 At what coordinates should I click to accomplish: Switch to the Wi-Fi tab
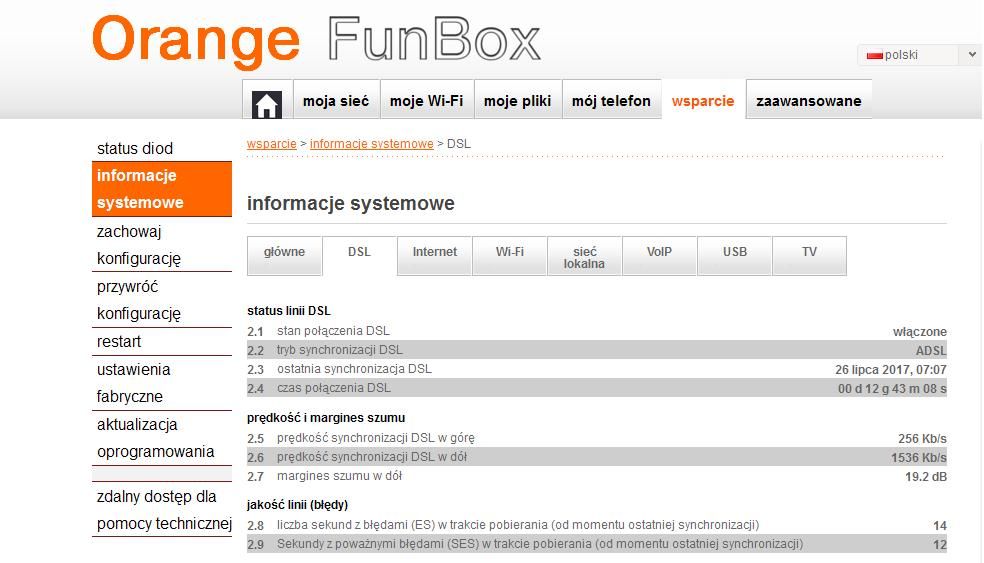click(x=510, y=255)
